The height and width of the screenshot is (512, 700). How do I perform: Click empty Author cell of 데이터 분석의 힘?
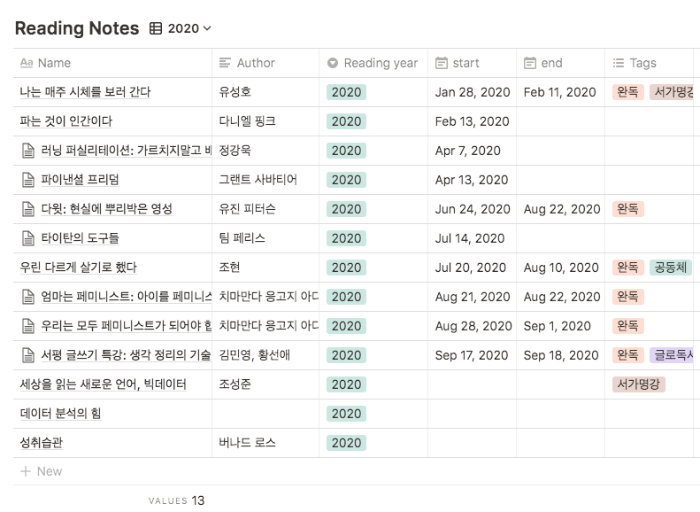(266, 413)
